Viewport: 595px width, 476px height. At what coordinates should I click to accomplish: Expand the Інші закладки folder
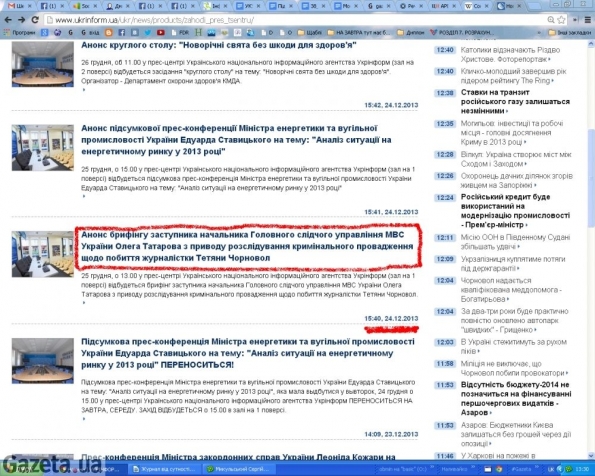[x=570, y=33]
